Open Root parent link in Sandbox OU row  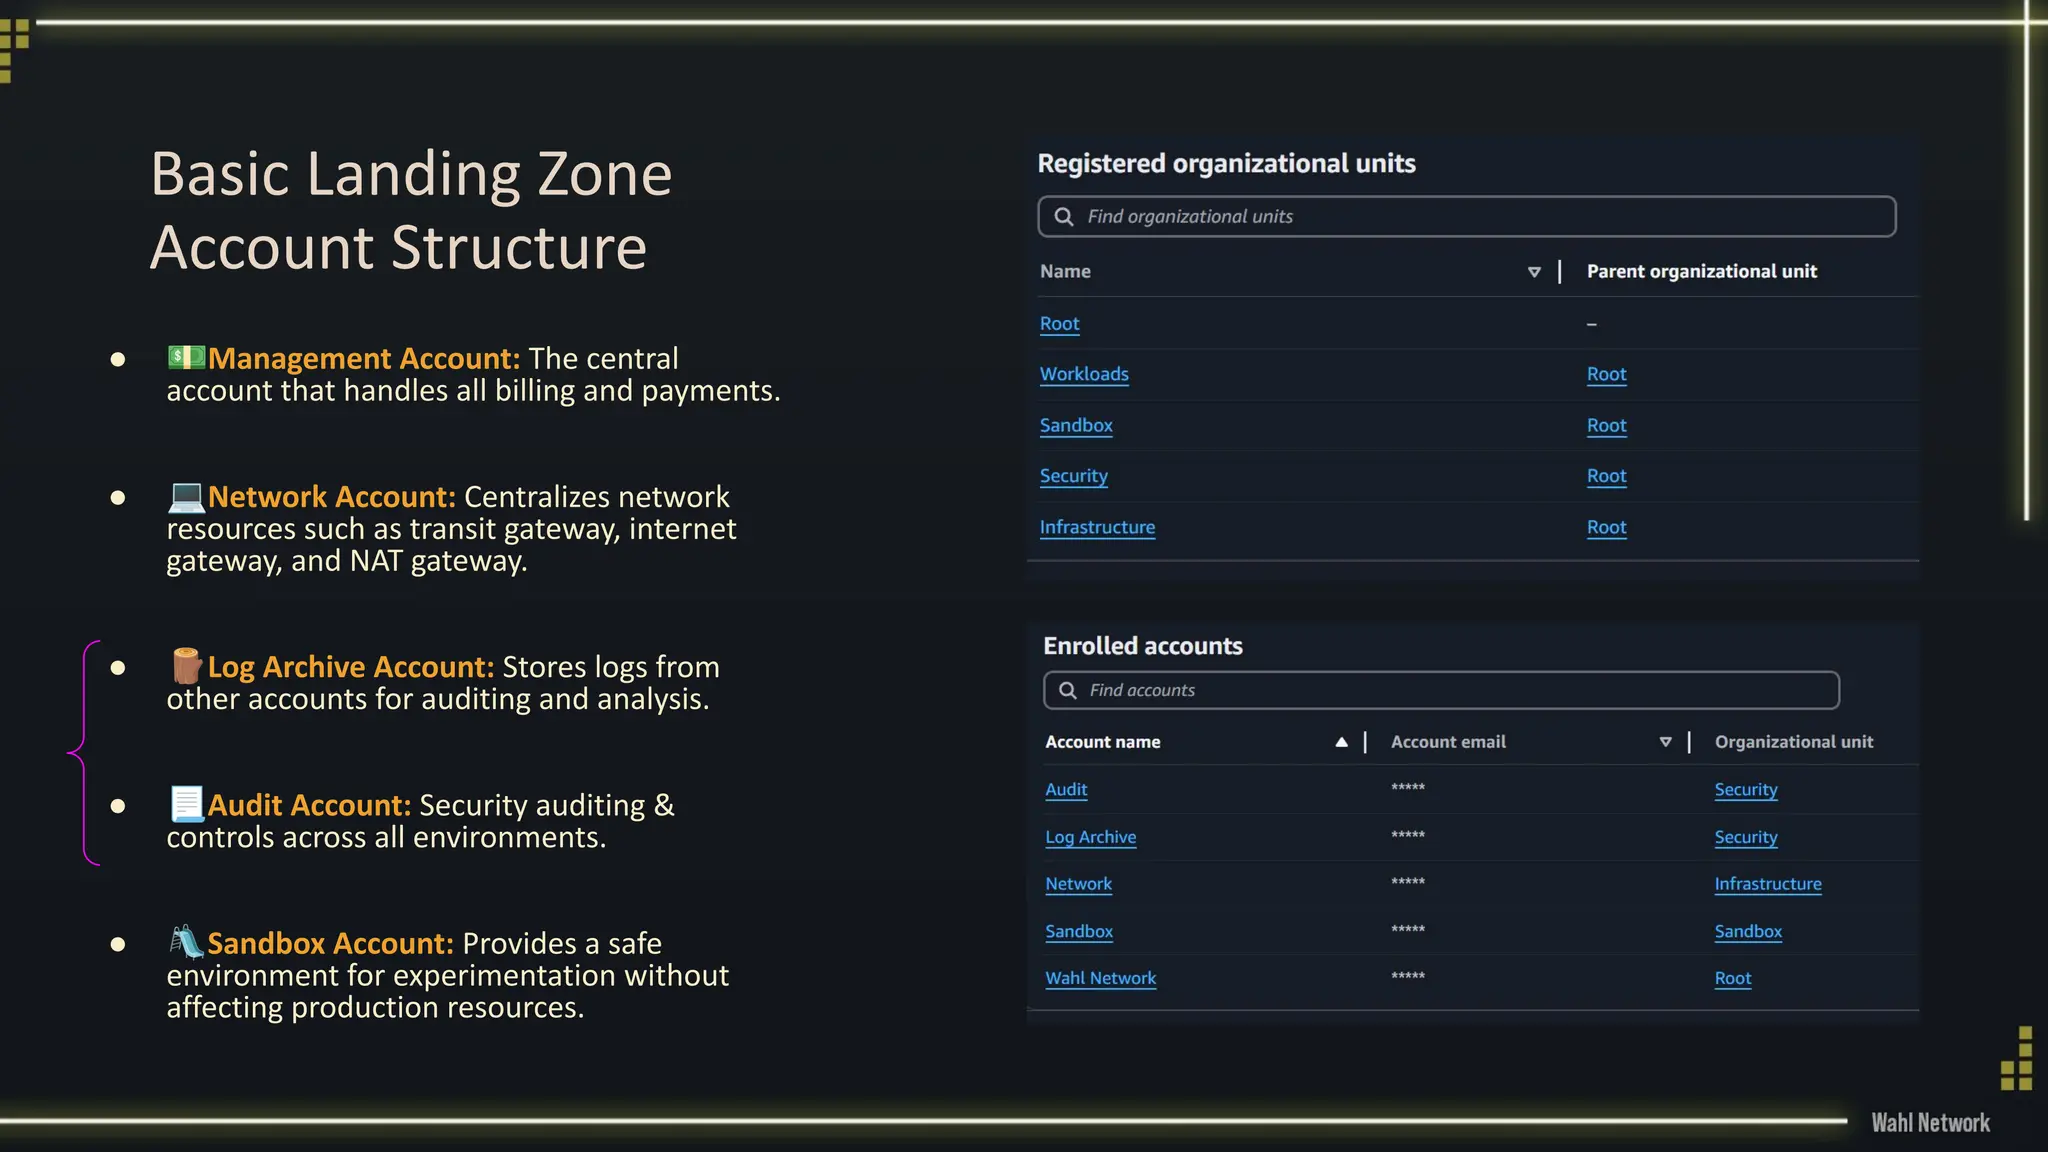pos(1606,425)
